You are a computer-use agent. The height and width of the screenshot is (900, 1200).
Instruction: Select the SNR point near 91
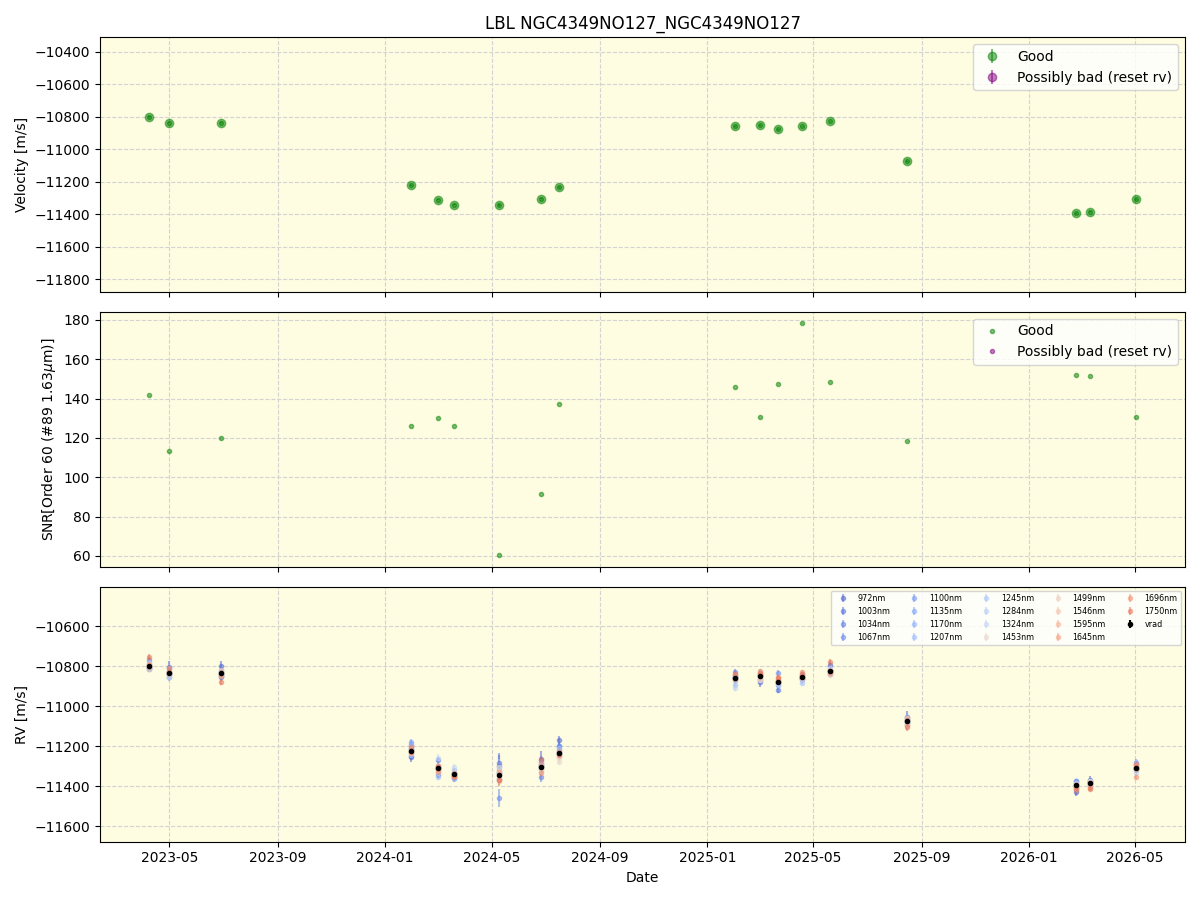pos(541,494)
